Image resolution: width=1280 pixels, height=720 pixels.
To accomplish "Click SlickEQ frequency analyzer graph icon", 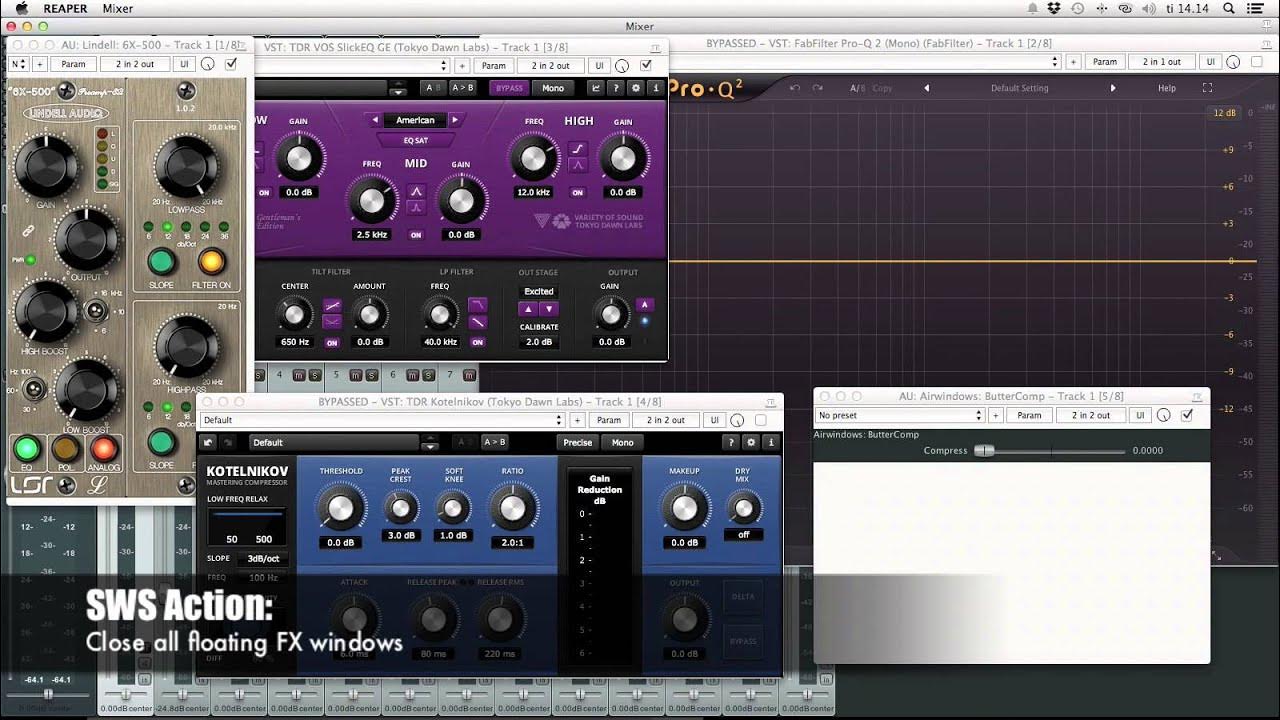I will pos(596,88).
